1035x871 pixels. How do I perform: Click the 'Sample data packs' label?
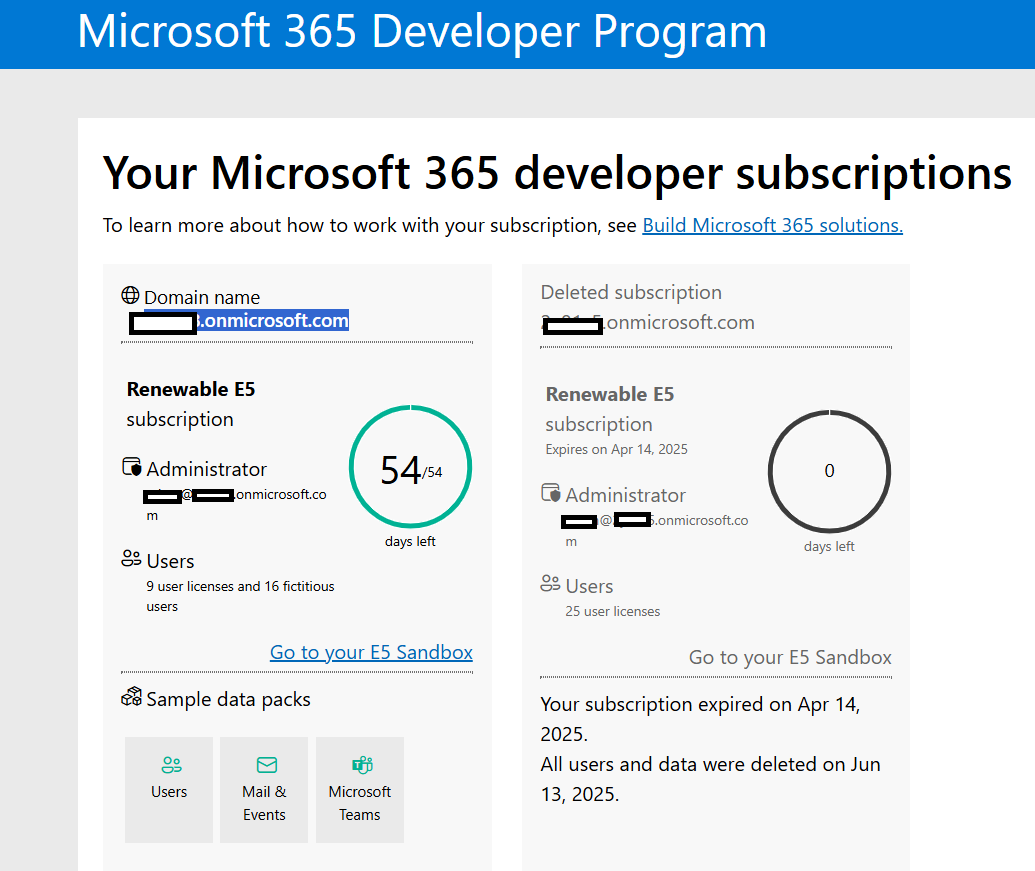point(228,699)
